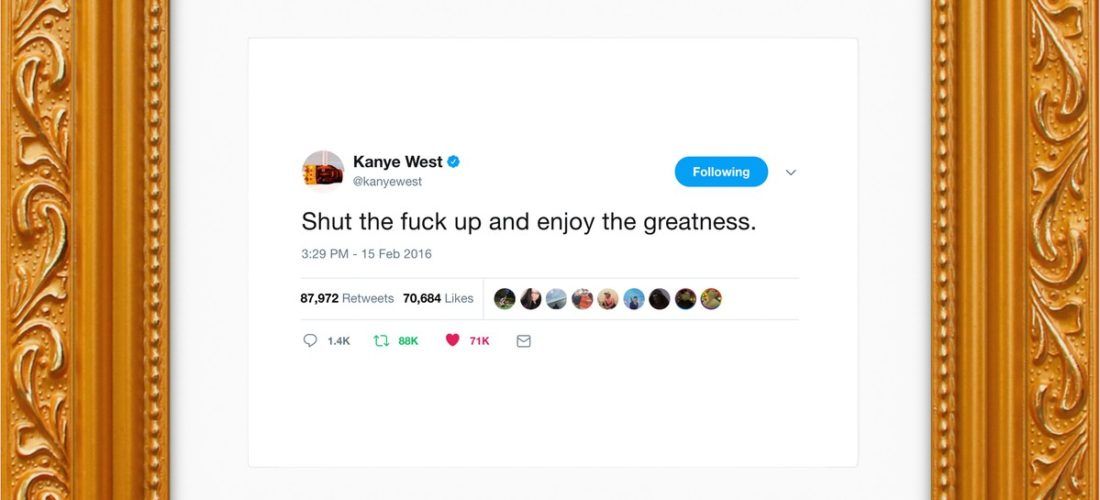Click the reply speech bubble icon
This screenshot has height=500, width=1100.
[310, 341]
